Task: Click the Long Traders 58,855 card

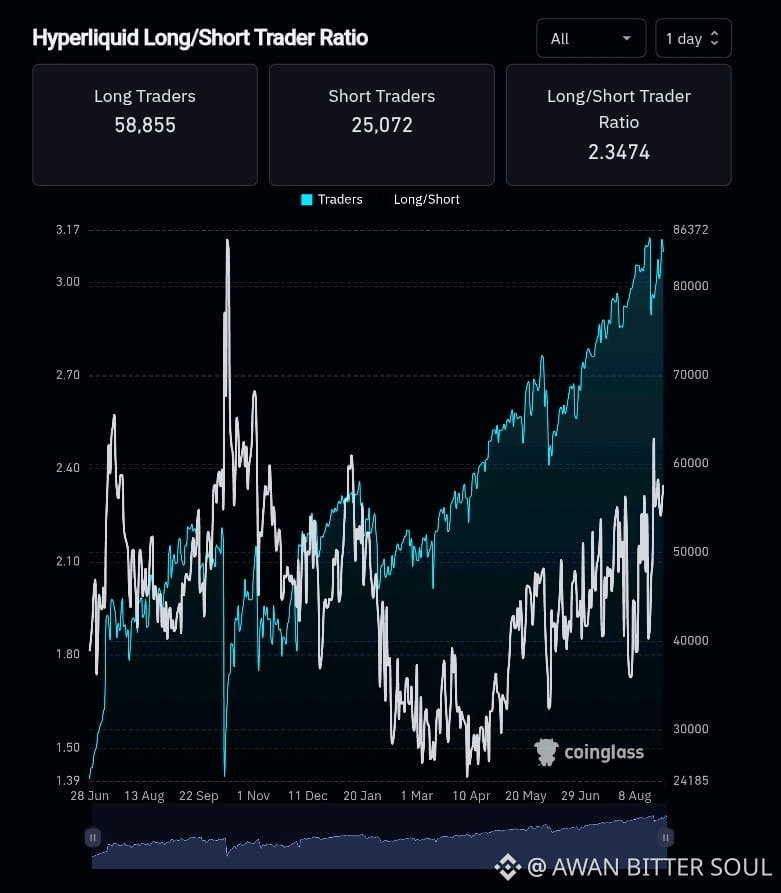Action: pos(145,125)
